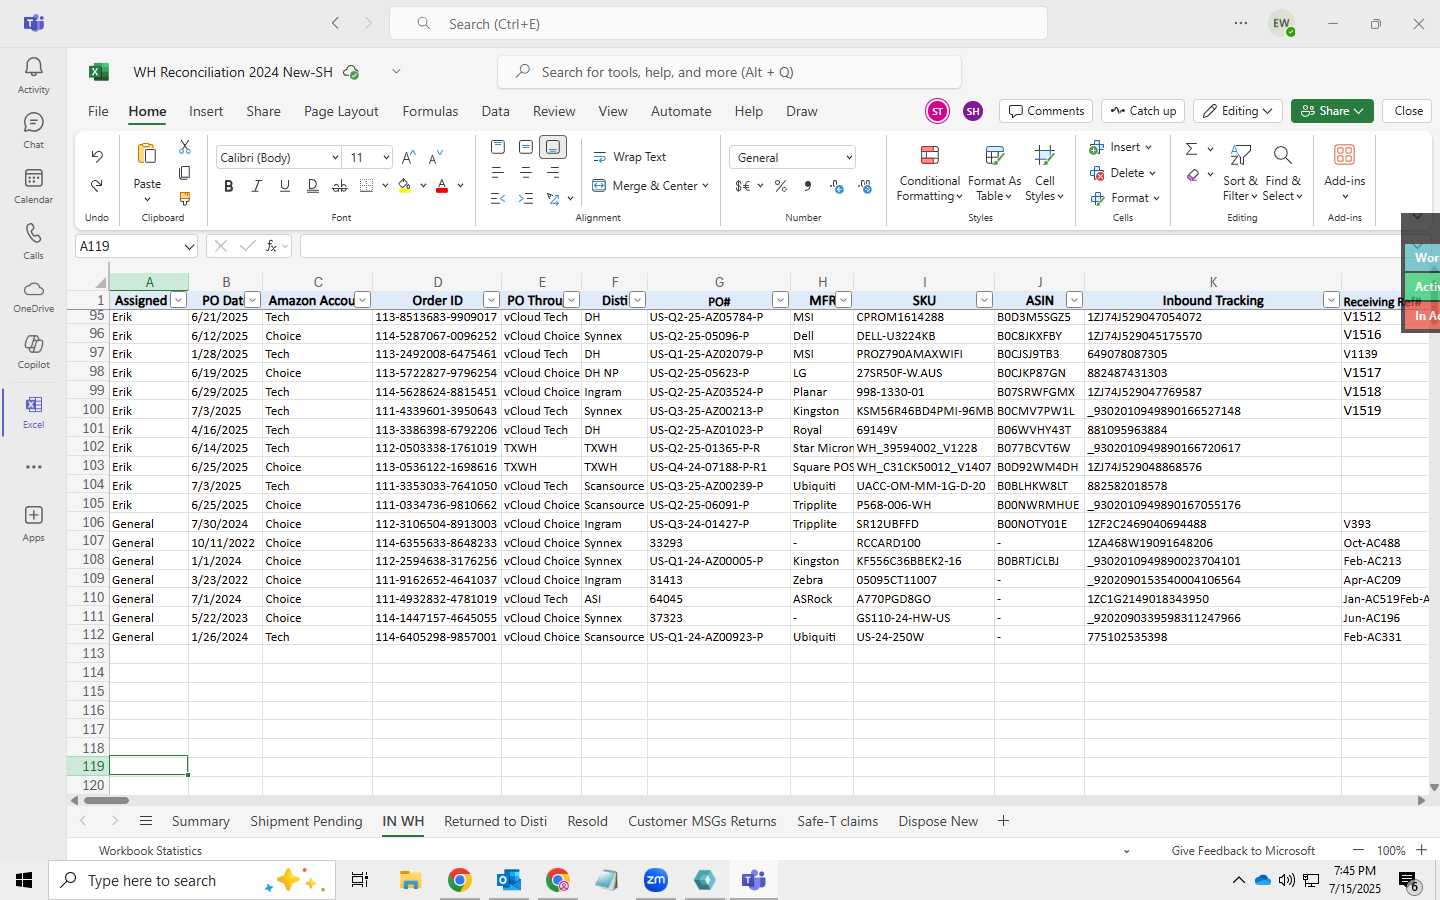Decrease decimal places
Viewport: 1440px width, 900px height.
[x=865, y=186]
